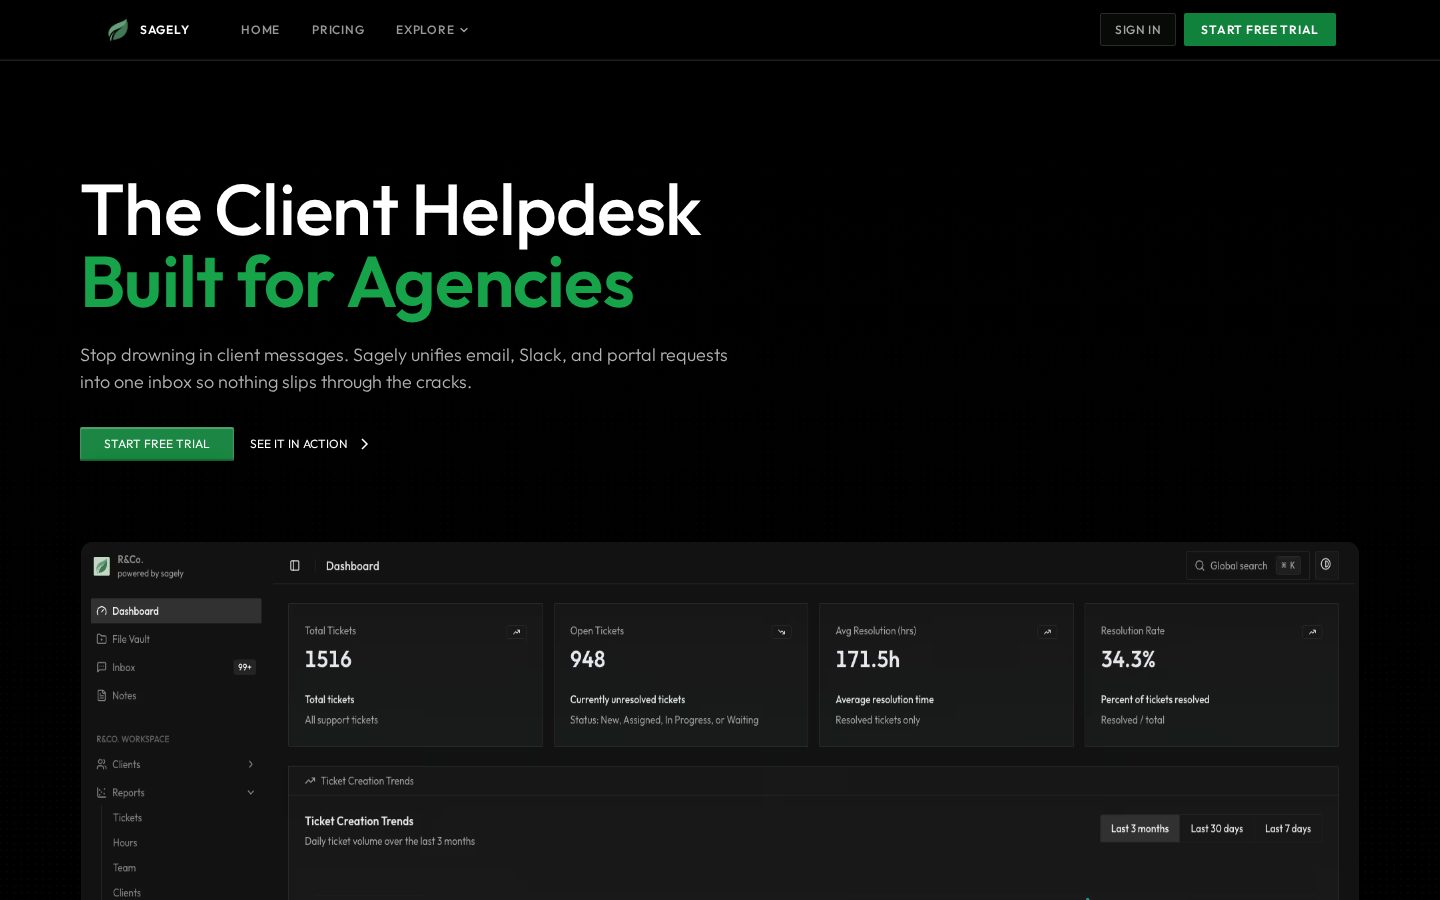The width and height of the screenshot is (1440, 900).
Task: Click the Clients people icon
Action: point(102,764)
